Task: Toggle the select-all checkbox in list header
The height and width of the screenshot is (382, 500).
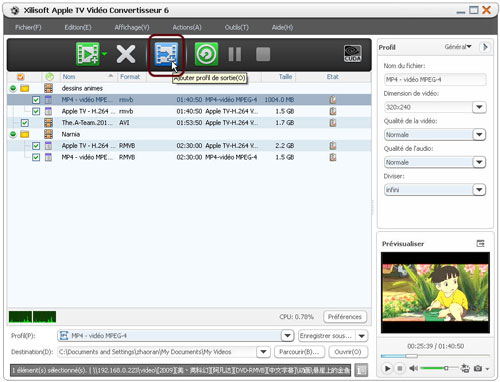Action: coord(21,77)
